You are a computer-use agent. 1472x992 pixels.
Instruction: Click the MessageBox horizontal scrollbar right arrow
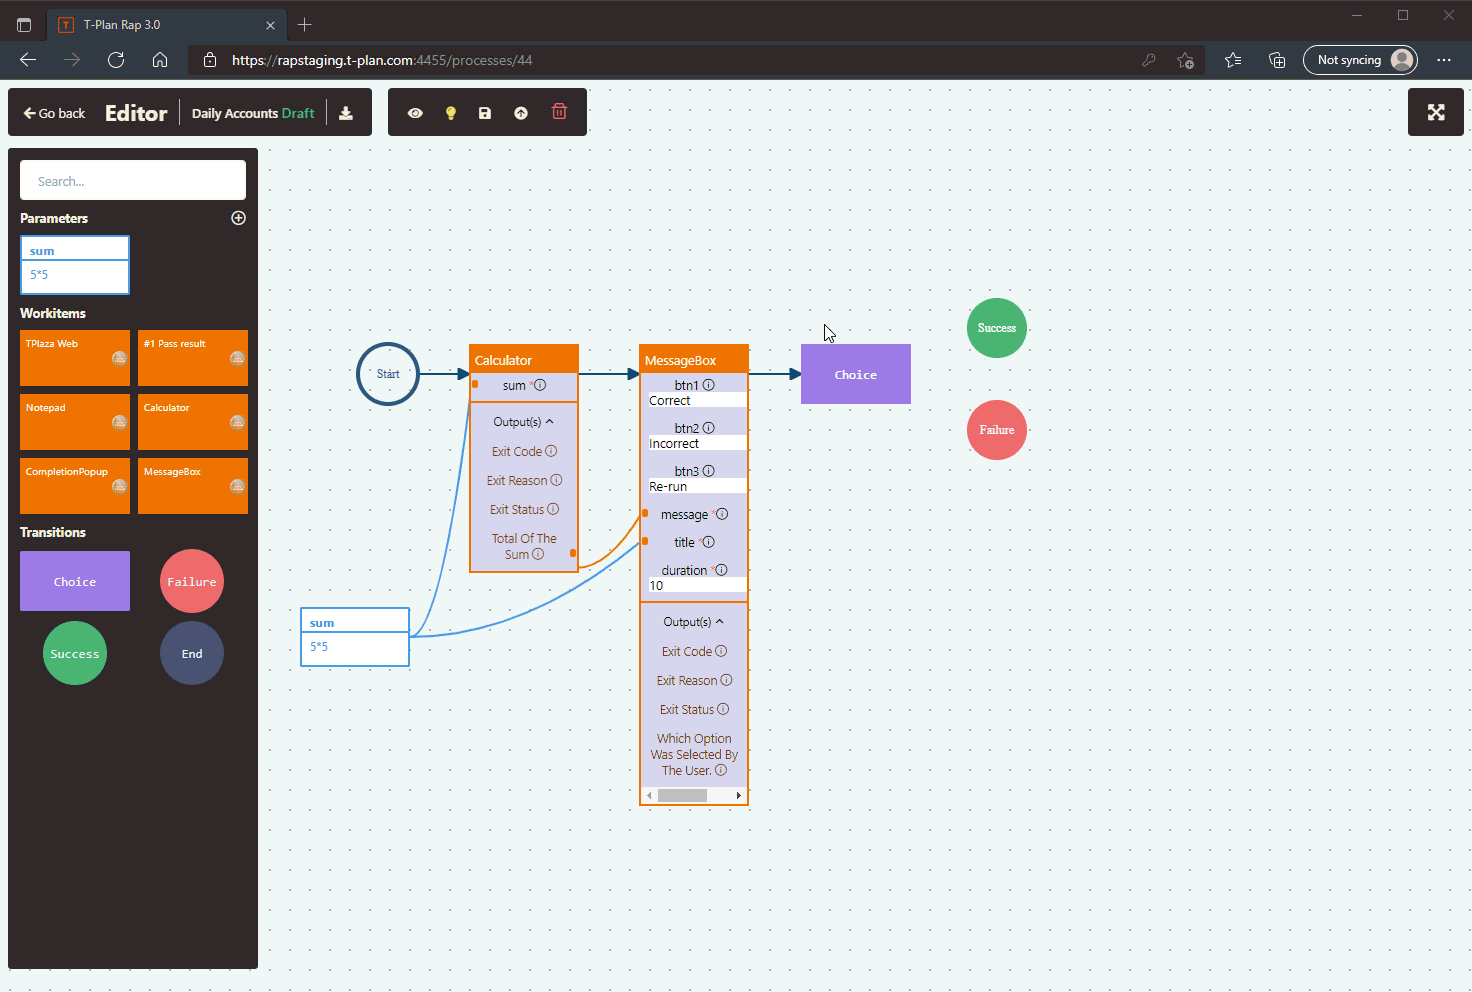[739, 796]
